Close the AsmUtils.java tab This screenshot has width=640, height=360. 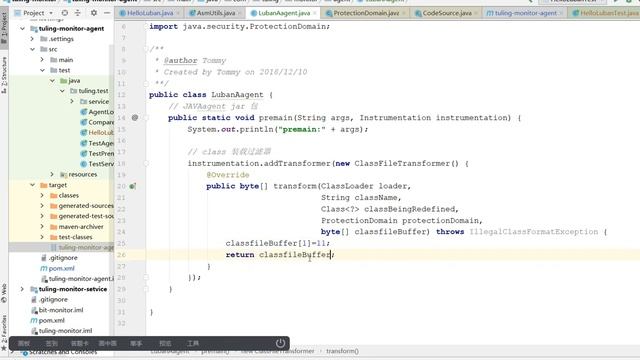(x=240, y=13)
